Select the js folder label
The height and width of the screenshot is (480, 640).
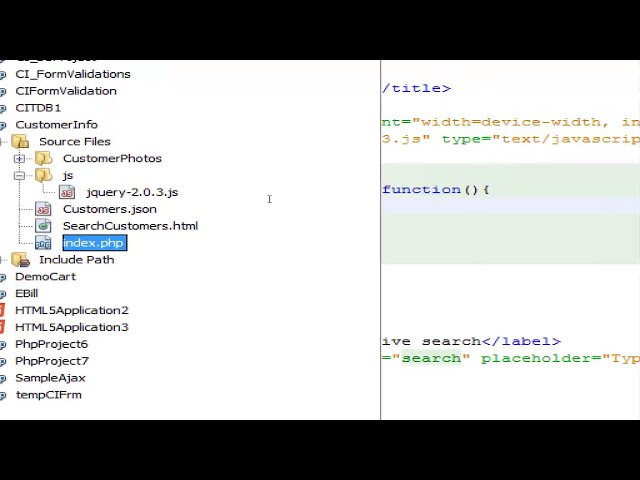point(68,176)
